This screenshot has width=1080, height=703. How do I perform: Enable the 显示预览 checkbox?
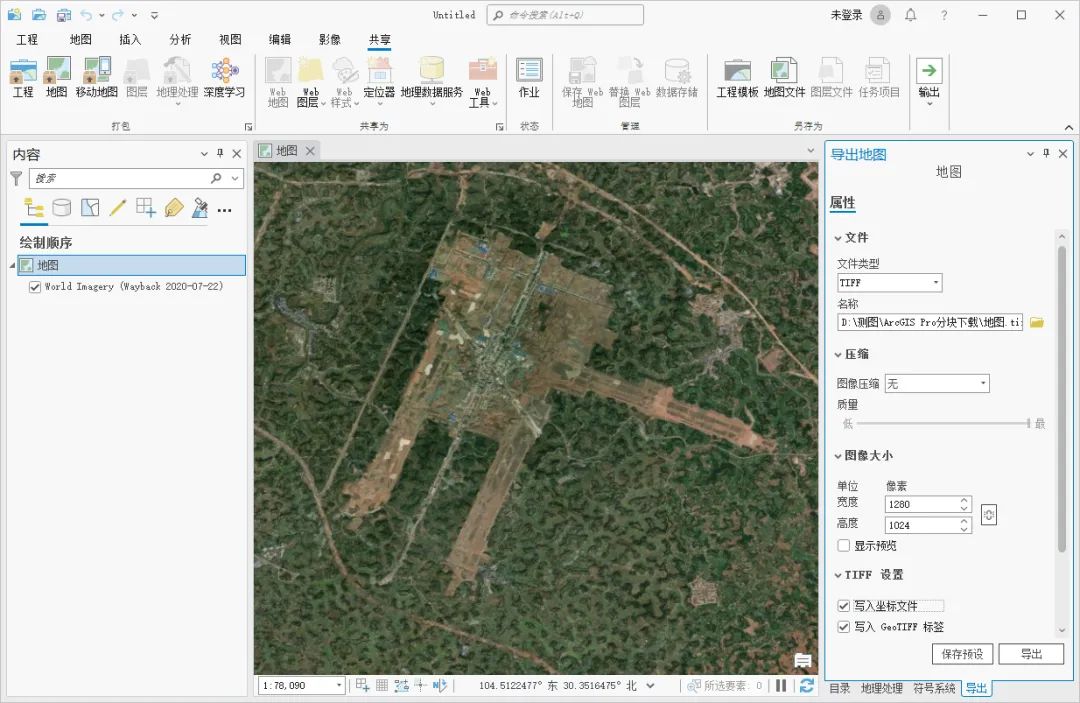[843, 545]
